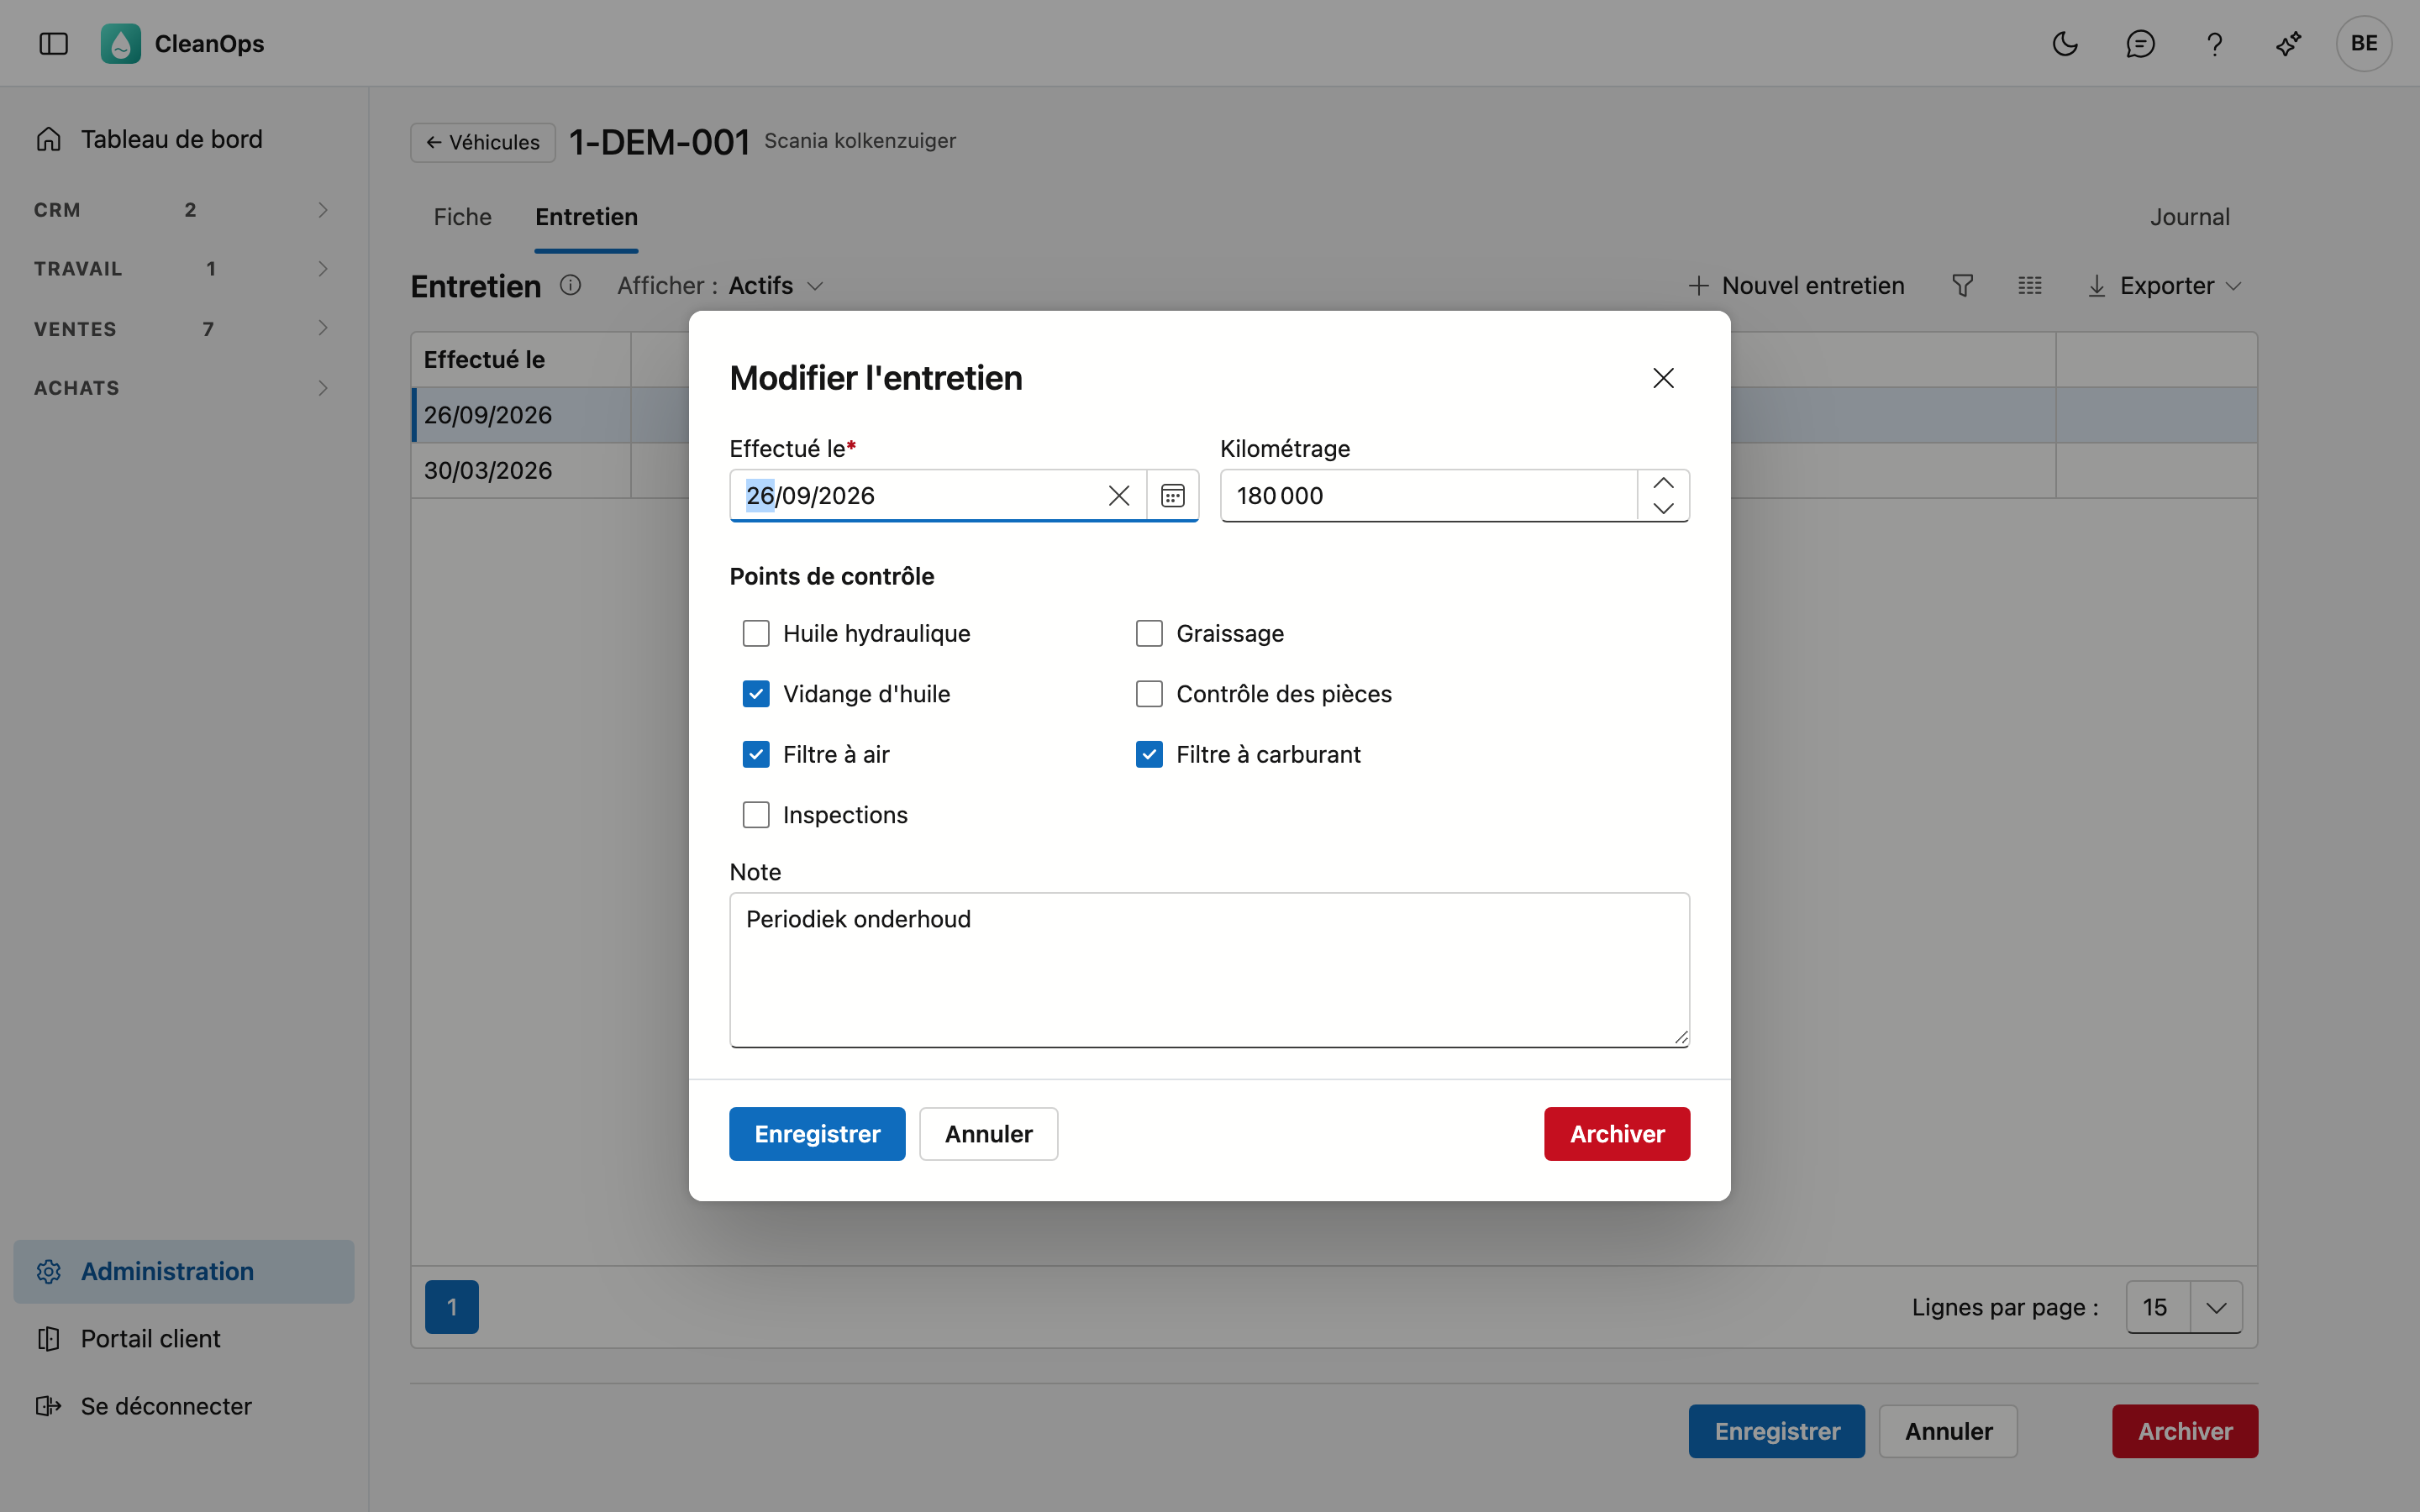Uncheck Vidange d'huile checkbox
This screenshot has width=2420, height=1512.
coord(756,694)
